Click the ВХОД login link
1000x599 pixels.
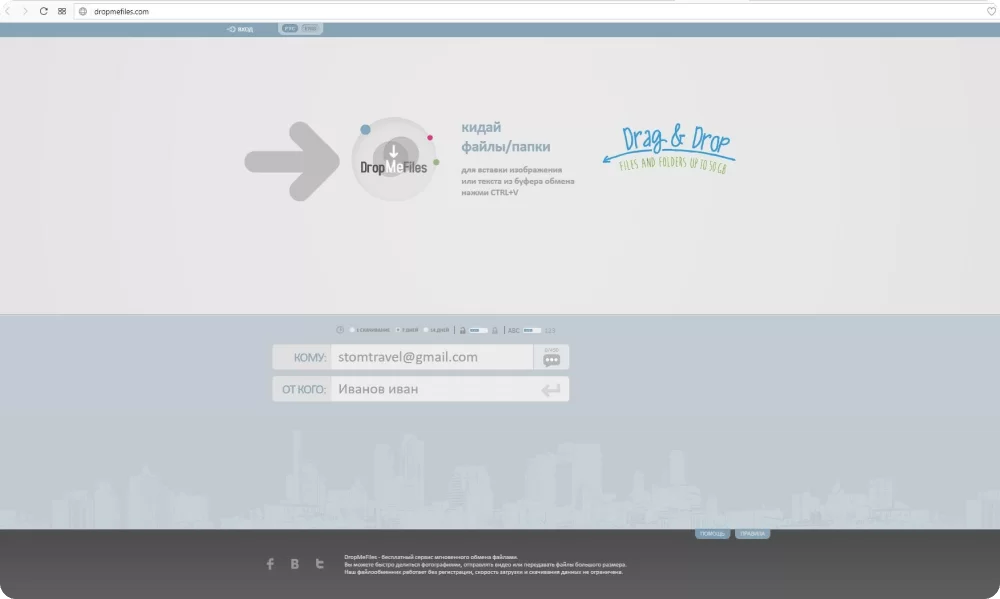click(240, 29)
